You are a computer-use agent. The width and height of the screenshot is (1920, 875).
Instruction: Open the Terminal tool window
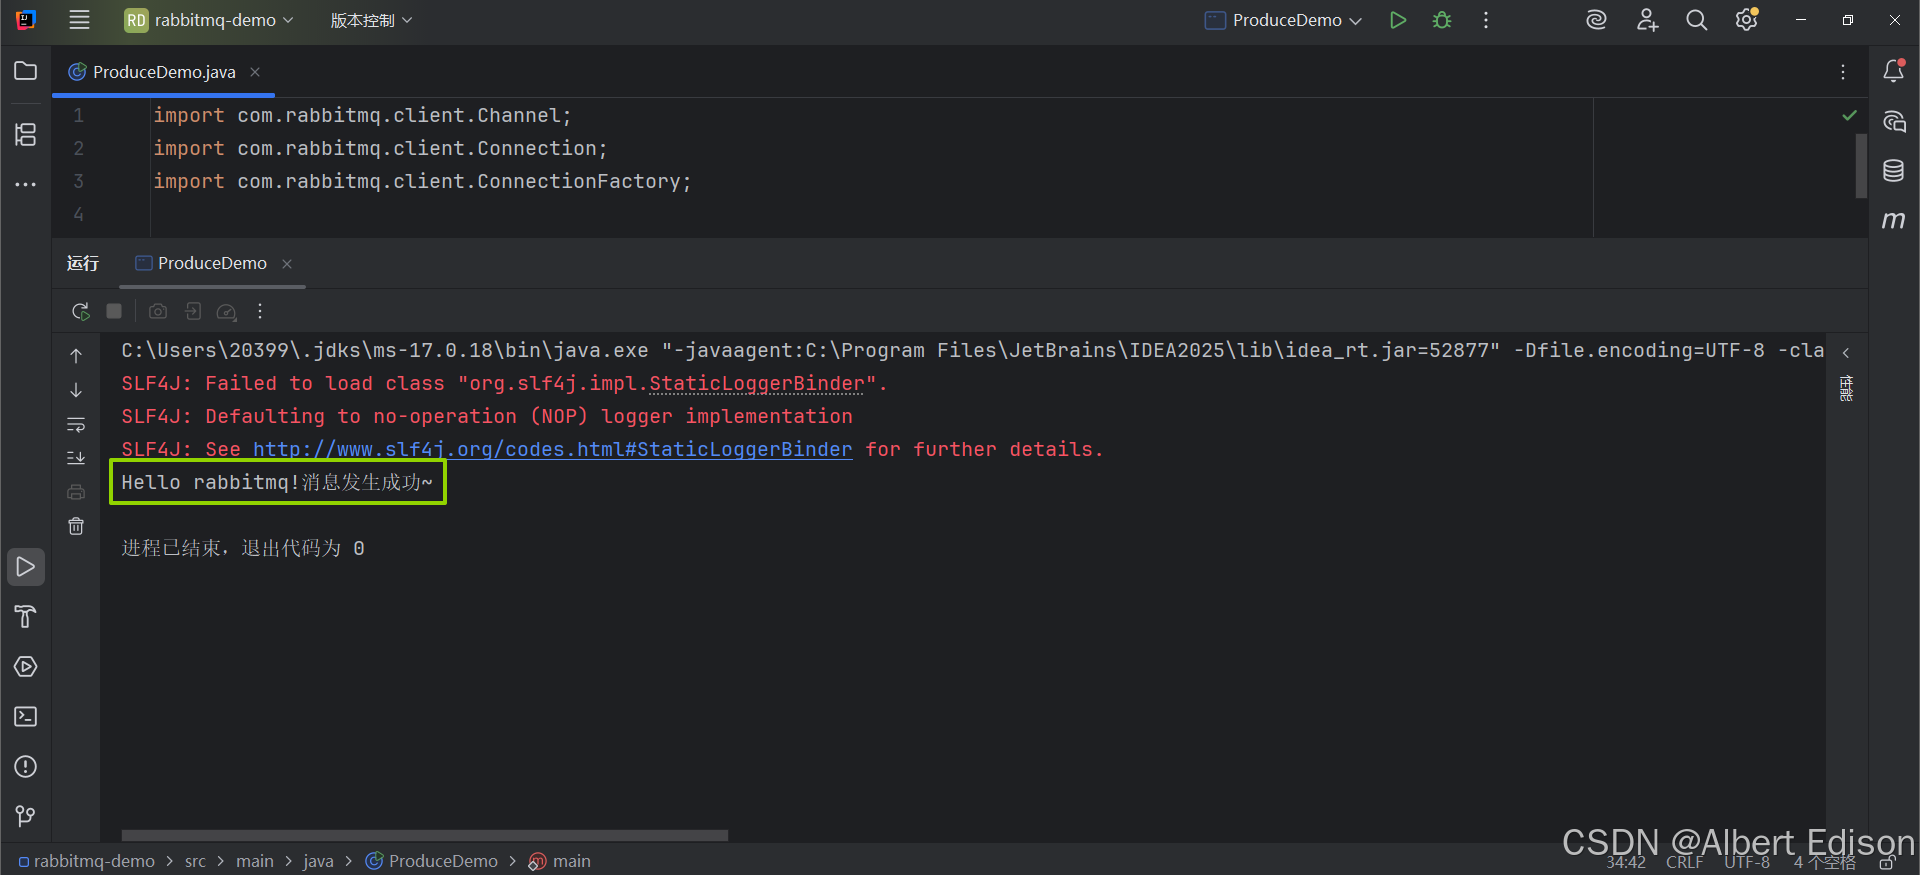pyautogui.click(x=26, y=717)
